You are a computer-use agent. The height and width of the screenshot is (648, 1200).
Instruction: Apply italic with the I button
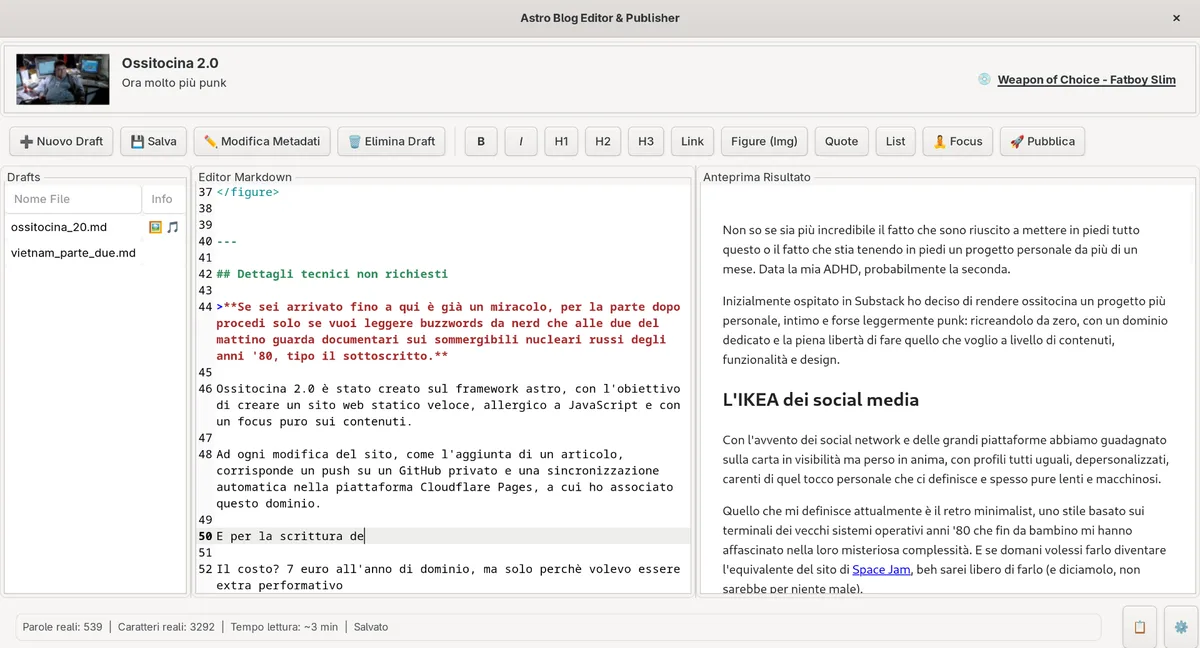coord(521,141)
